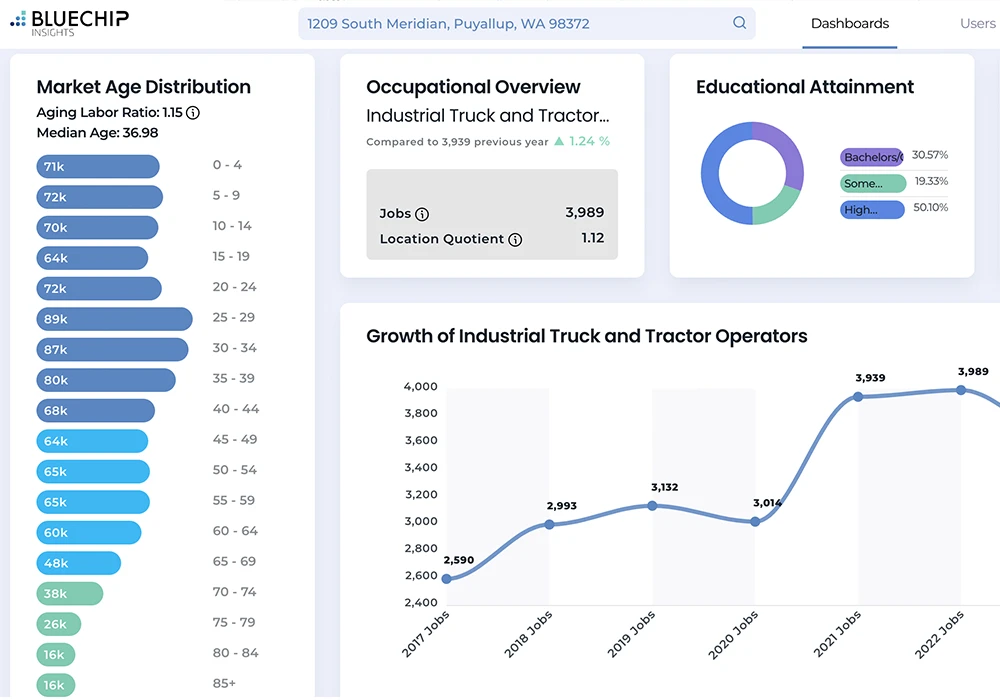Viewport: 1000px width, 700px height.
Task: Click the Location Quotient info icon
Action: (515, 240)
